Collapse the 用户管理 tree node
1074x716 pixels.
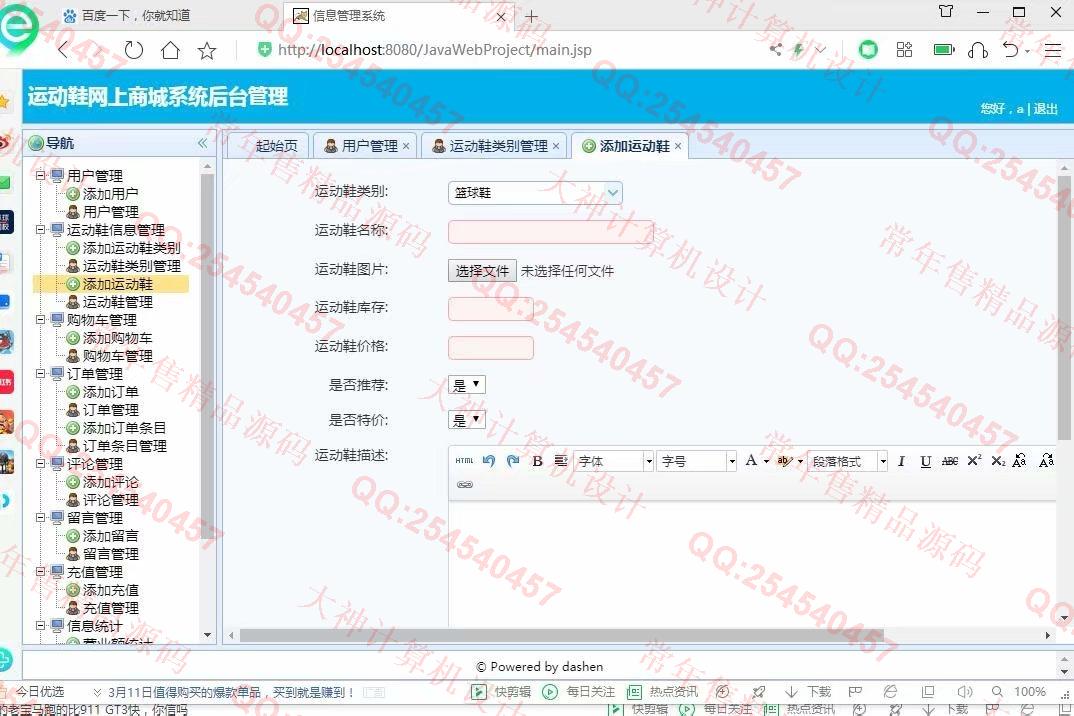41,176
